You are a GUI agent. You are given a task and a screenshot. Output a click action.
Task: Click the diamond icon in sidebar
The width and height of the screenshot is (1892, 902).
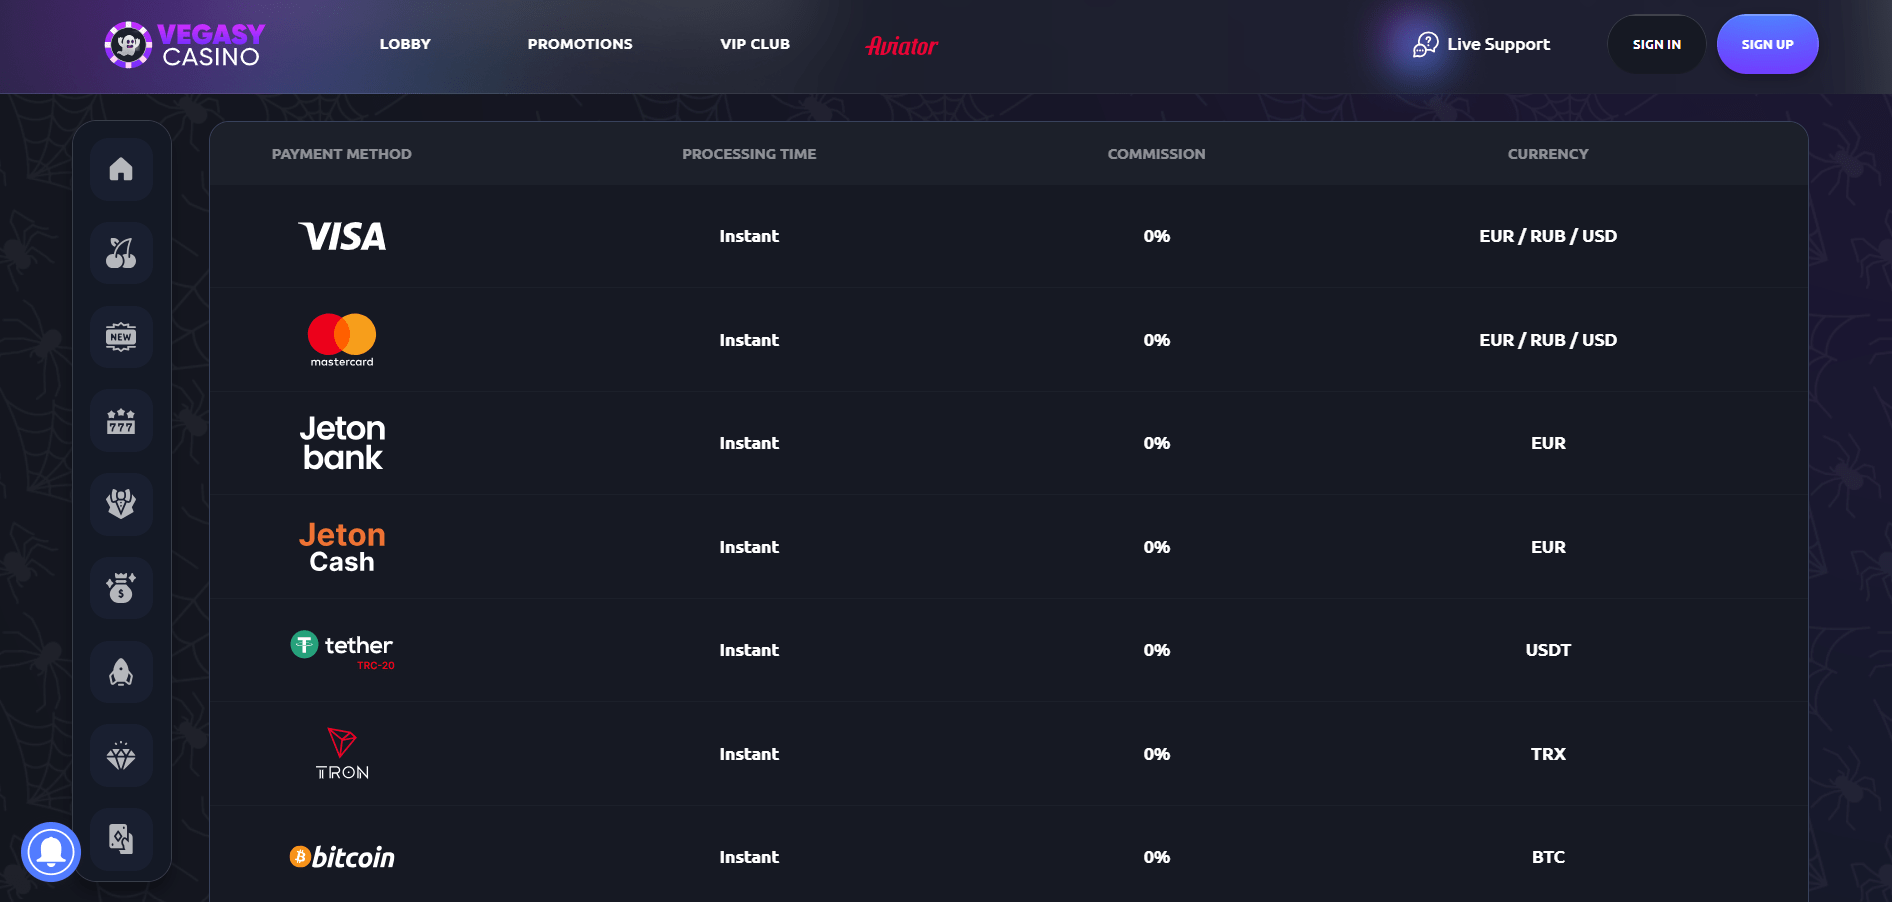tap(121, 756)
